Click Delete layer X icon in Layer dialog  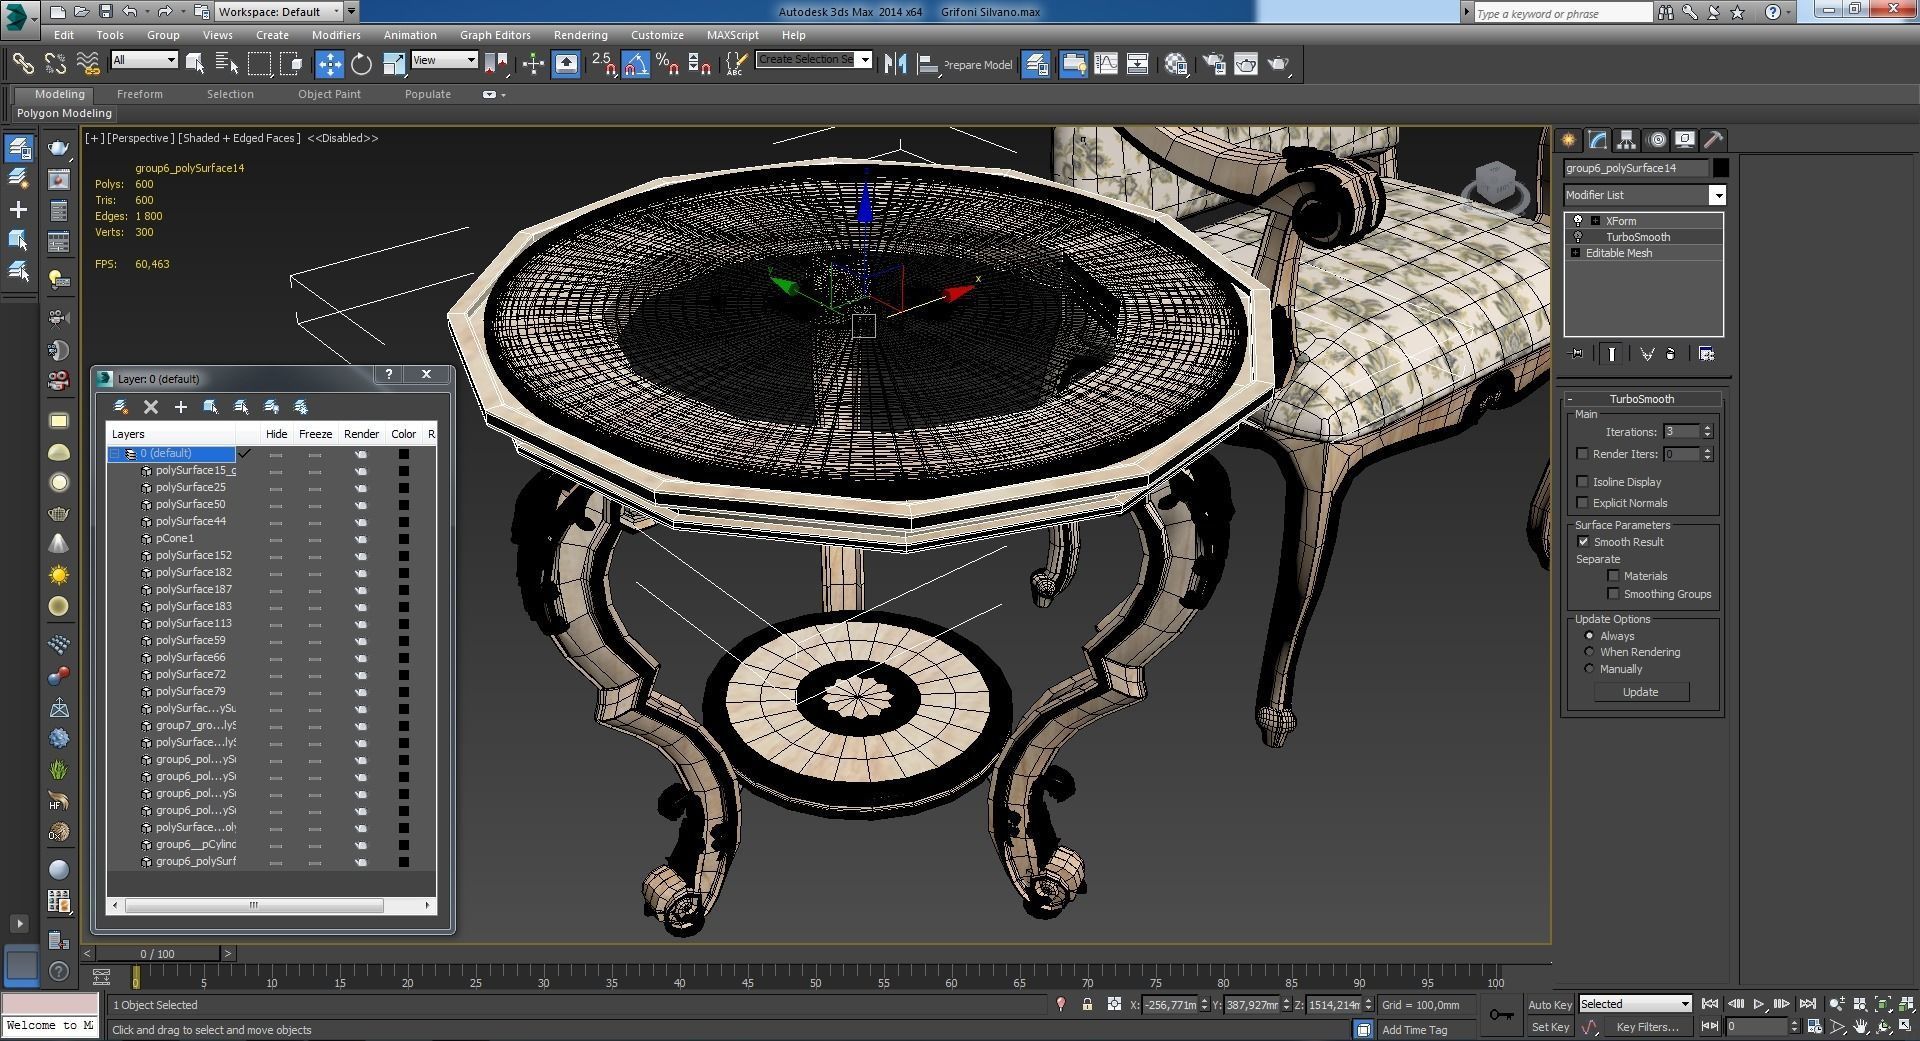tap(151, 407)
